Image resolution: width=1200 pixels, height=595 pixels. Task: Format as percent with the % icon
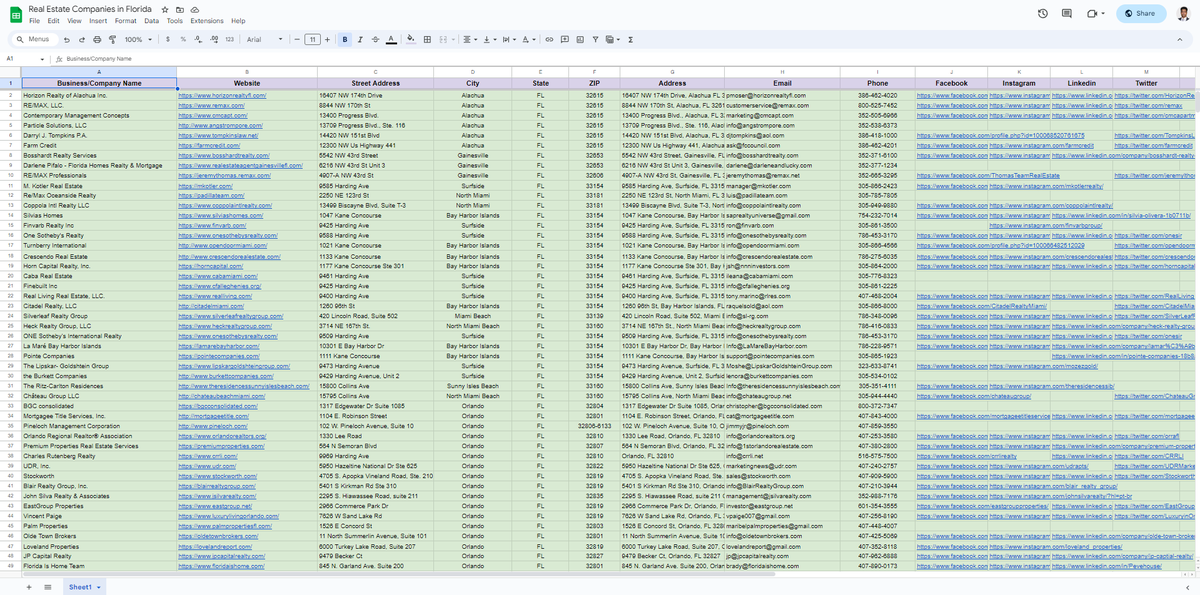[x=184, y=39]
